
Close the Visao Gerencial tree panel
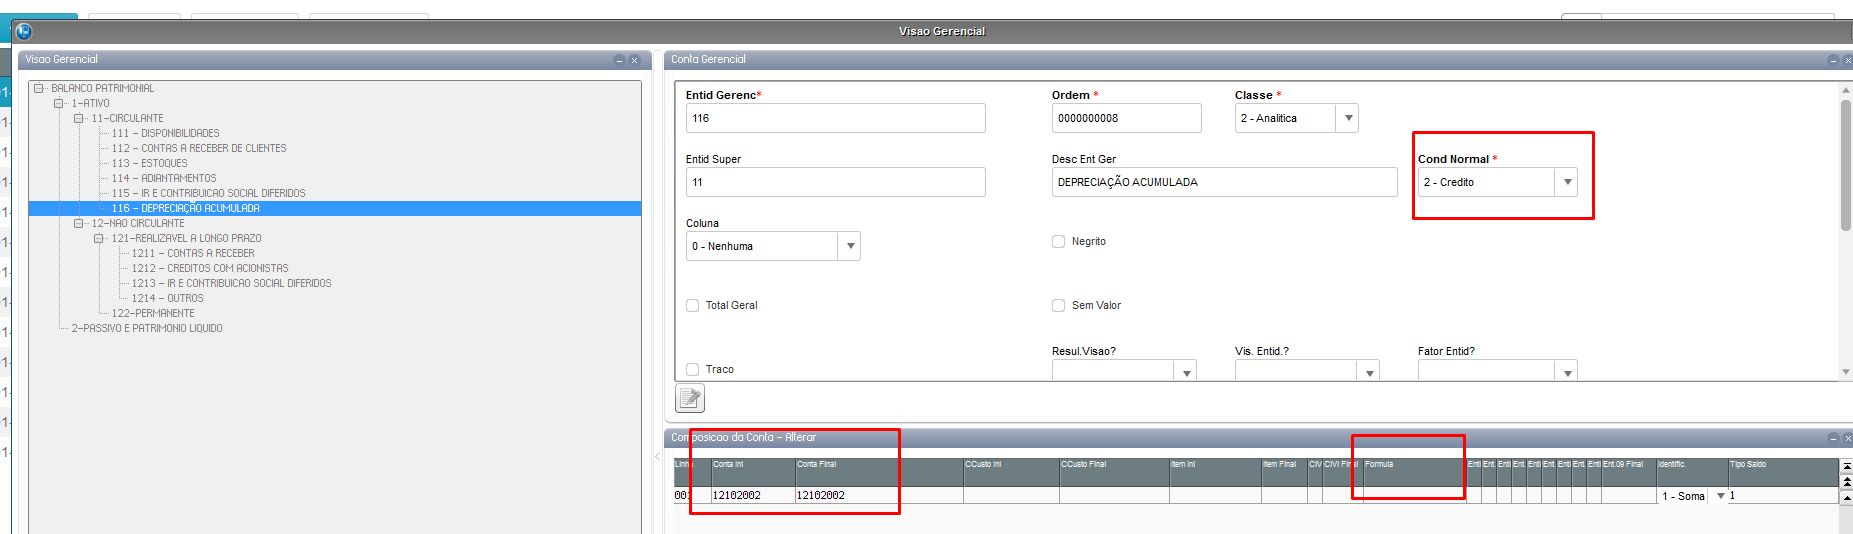(x=634, y=60)
